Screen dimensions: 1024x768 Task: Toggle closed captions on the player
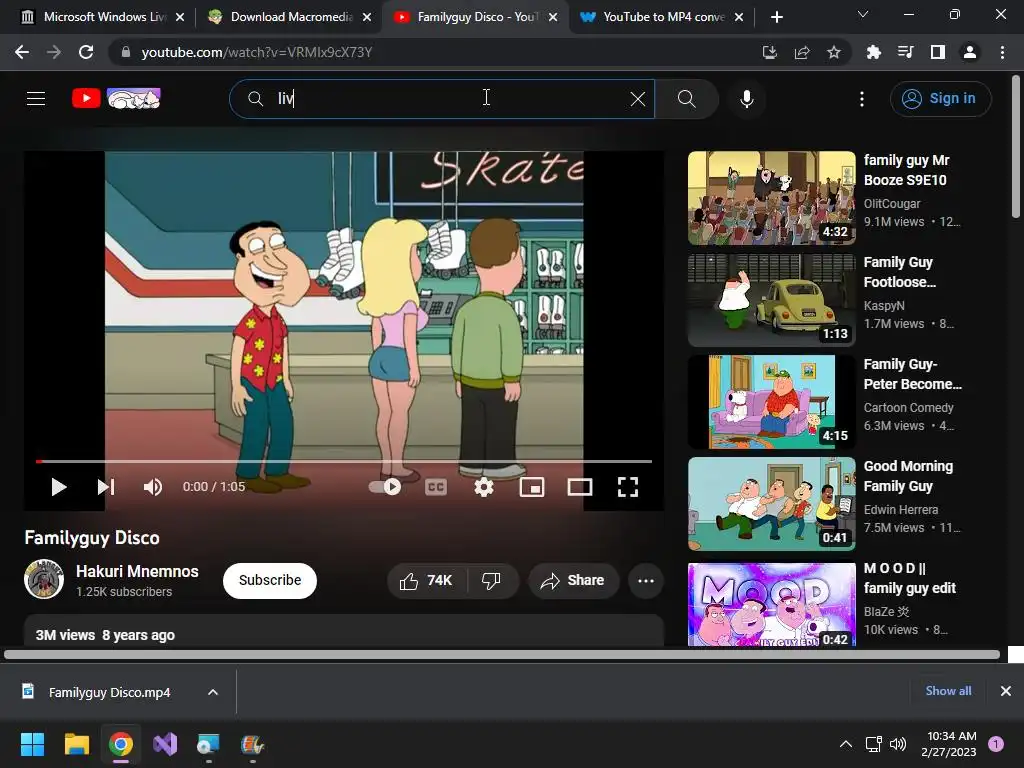436,487
